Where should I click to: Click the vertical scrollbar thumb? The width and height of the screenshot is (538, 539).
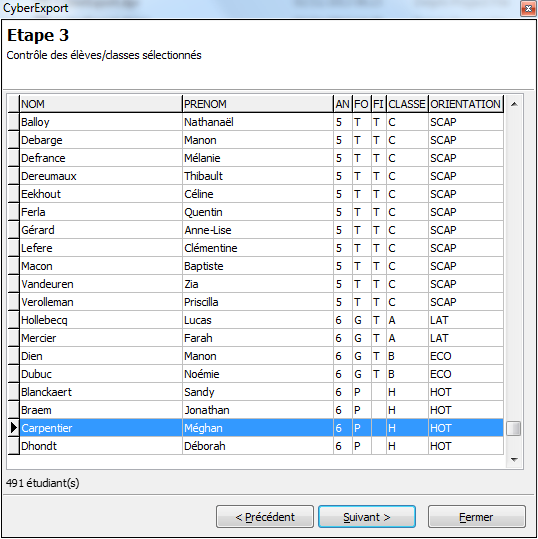[514, 428]
